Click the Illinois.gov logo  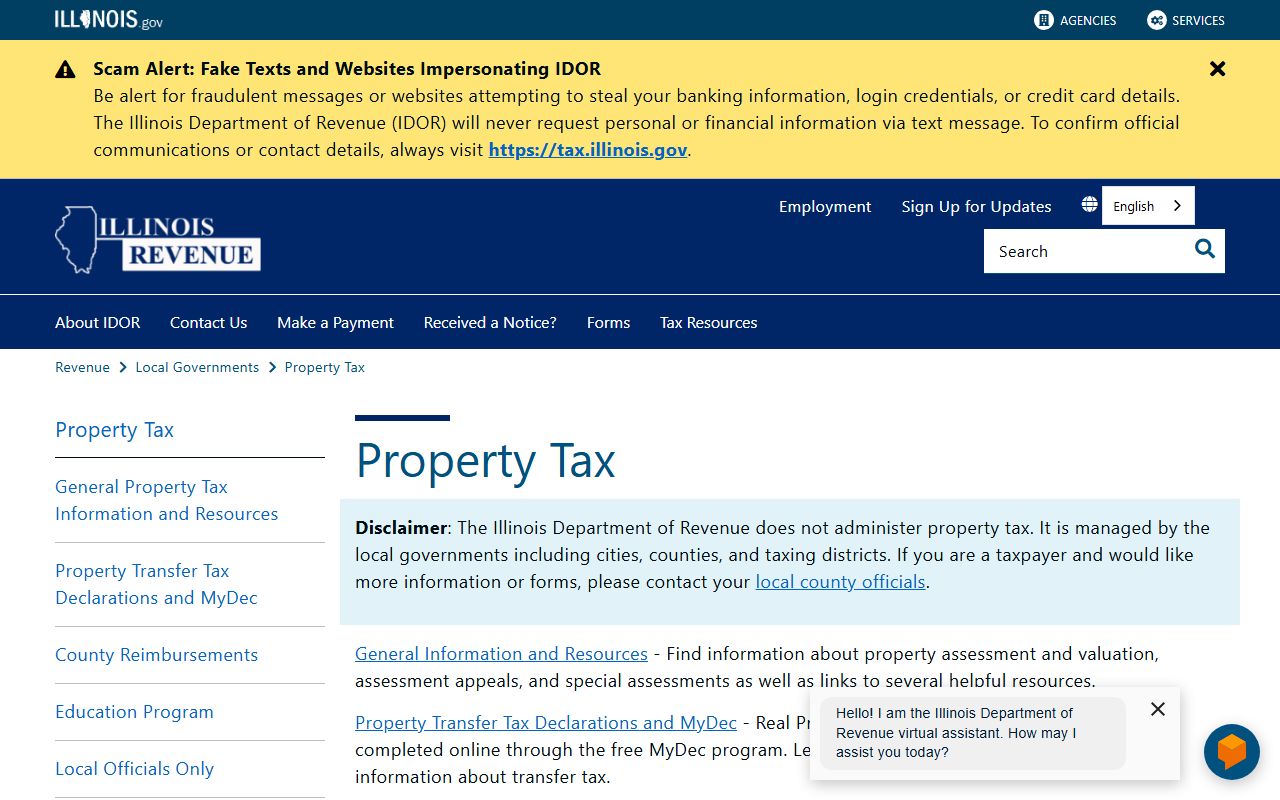tap(109, 20)
